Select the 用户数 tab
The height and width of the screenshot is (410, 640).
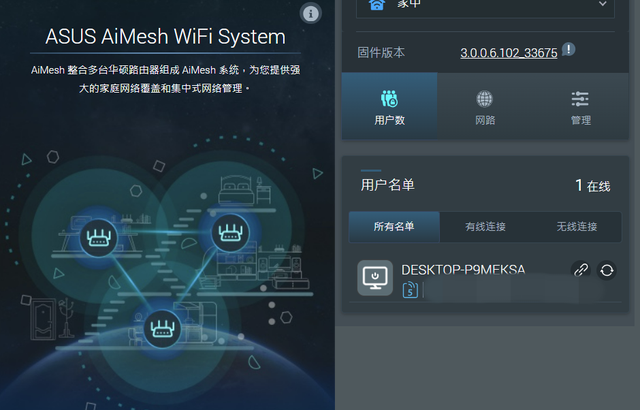click(389, 106)
